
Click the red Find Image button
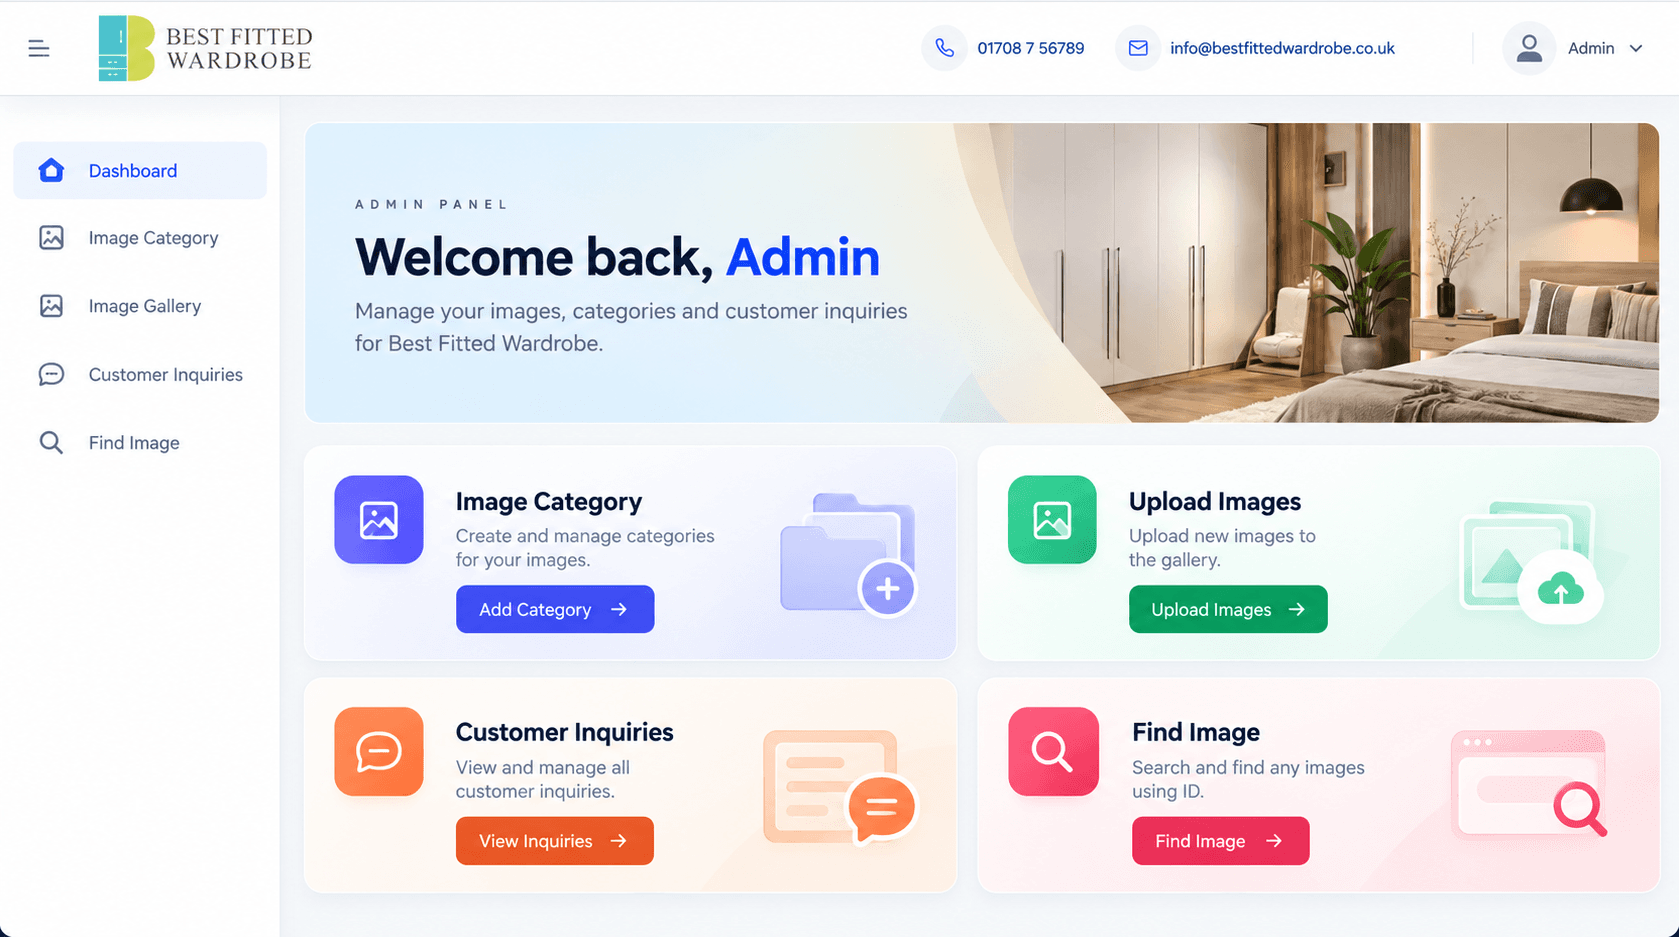click(x=1221, y=841)
